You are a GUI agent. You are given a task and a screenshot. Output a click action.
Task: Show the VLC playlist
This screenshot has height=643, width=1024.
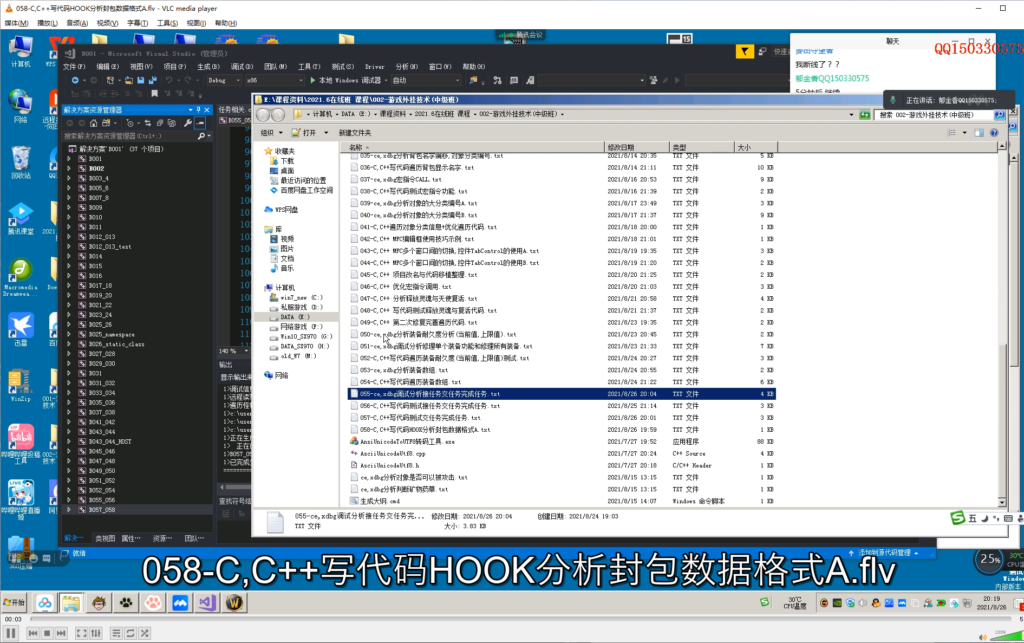pos(116,633)
